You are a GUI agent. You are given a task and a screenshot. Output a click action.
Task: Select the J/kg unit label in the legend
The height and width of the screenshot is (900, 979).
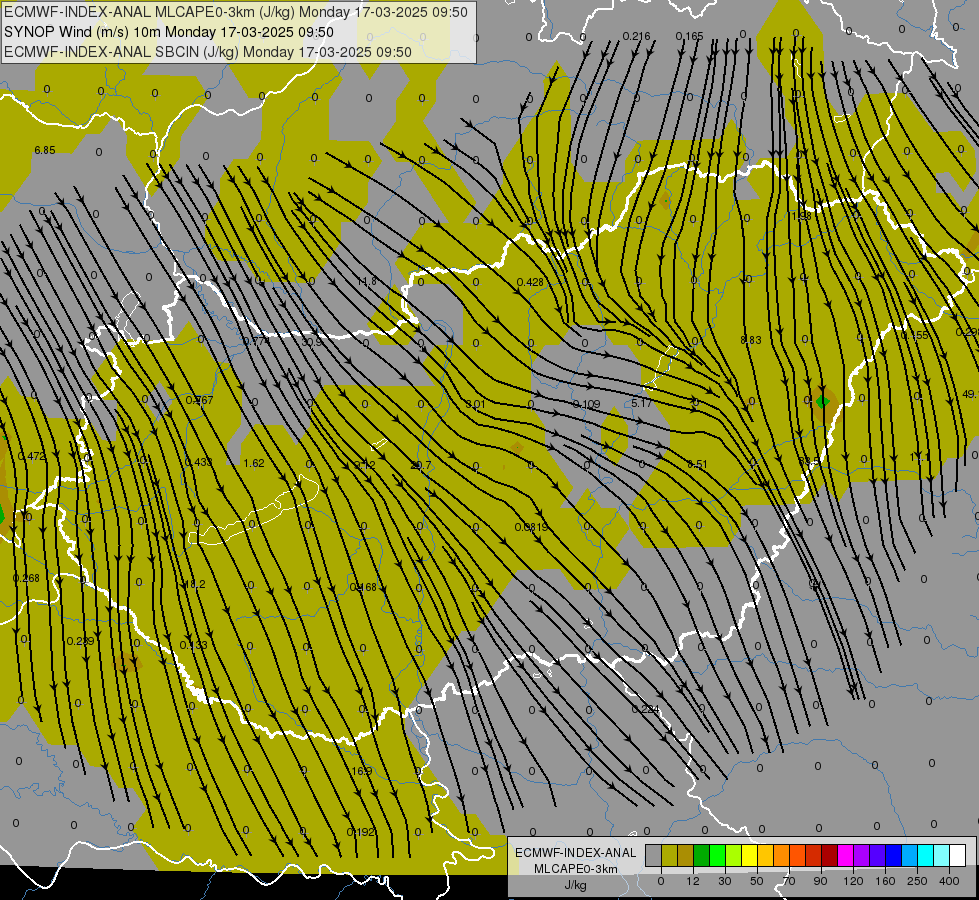click(575, 885)
